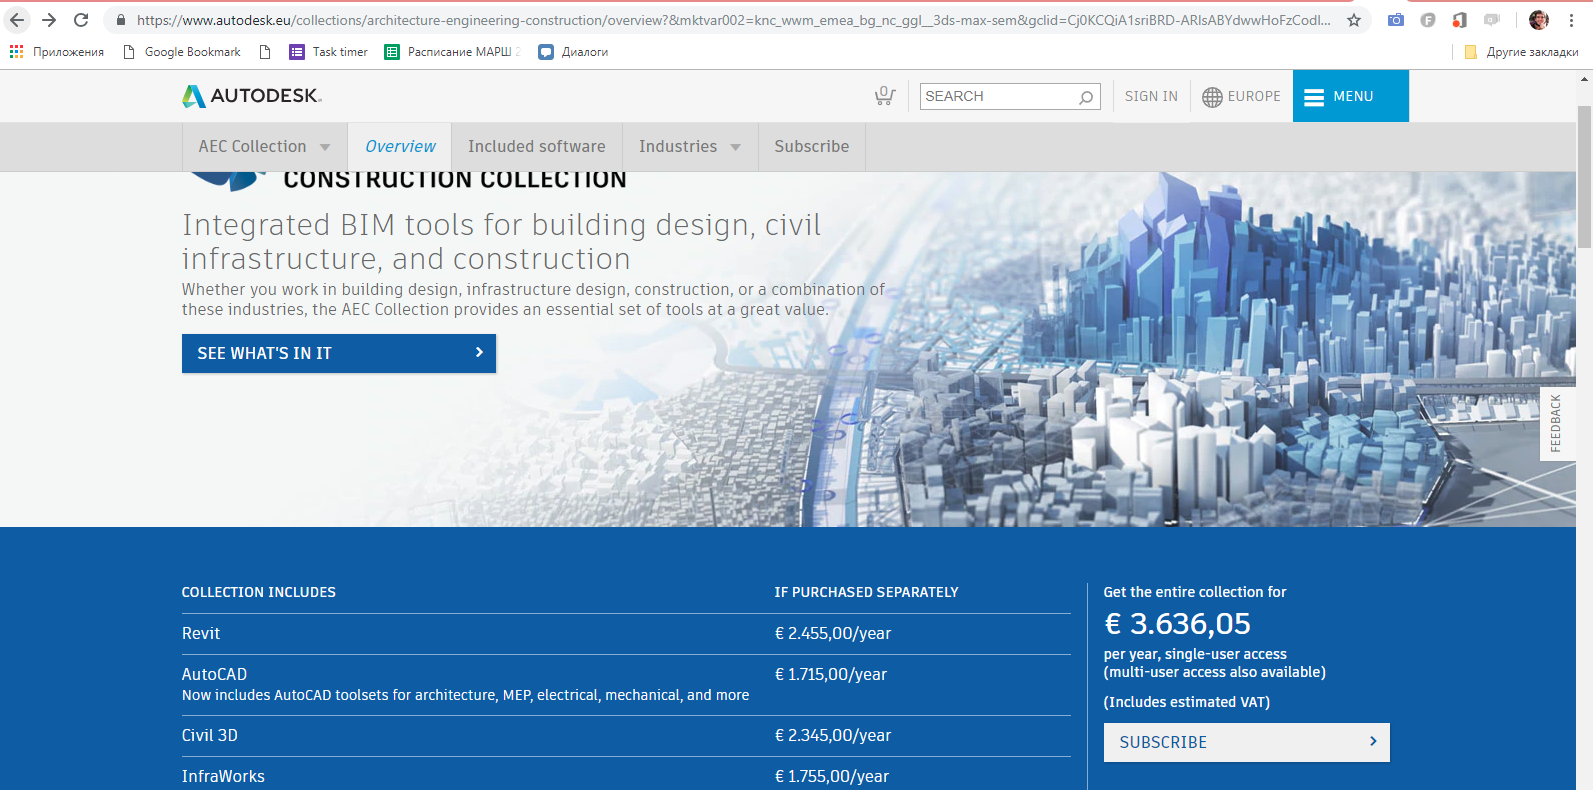Open the shopping cart icon
This screenshot has width=1593, height=790.
click(885, 96)
